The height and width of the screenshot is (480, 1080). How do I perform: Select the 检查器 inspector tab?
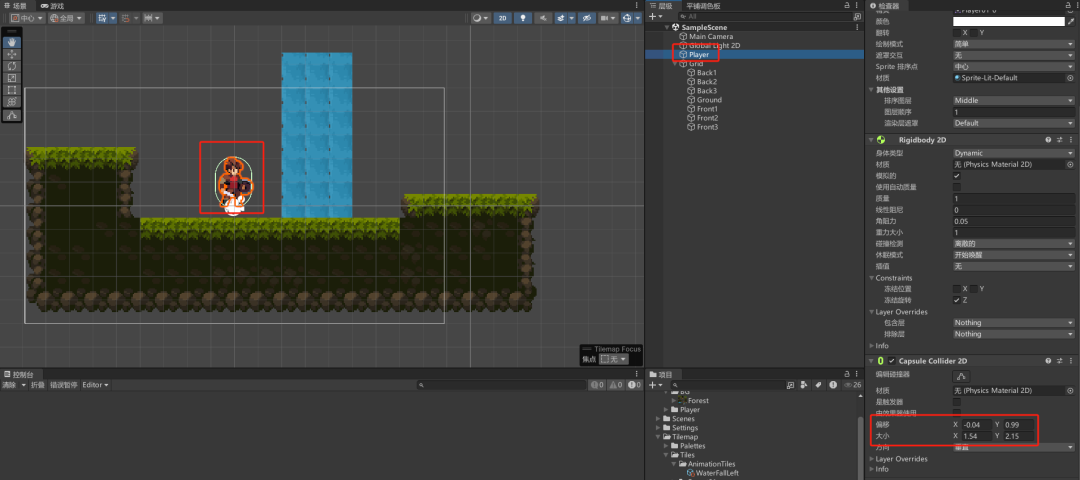click(x=884, y=6)
